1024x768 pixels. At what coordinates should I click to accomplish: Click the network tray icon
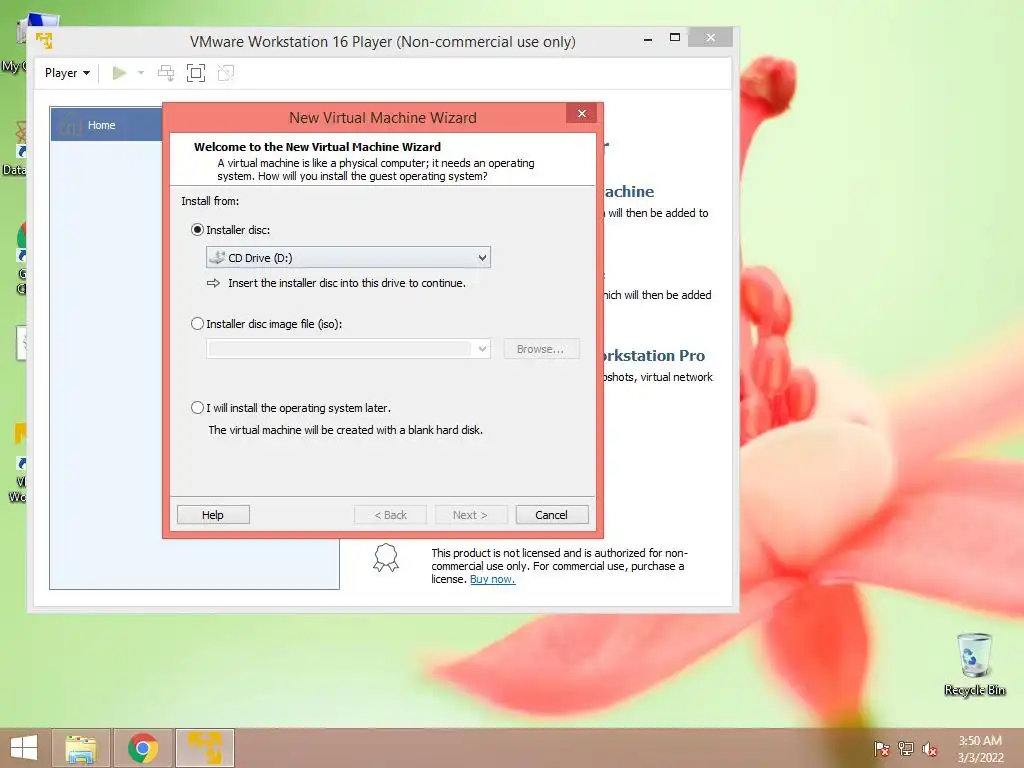(x=906, y=748)
